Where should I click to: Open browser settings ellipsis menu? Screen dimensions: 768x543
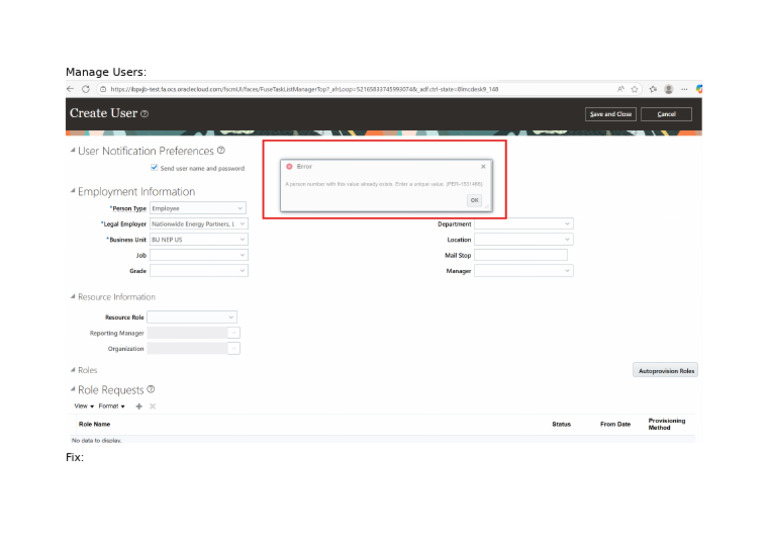[684, 89]
